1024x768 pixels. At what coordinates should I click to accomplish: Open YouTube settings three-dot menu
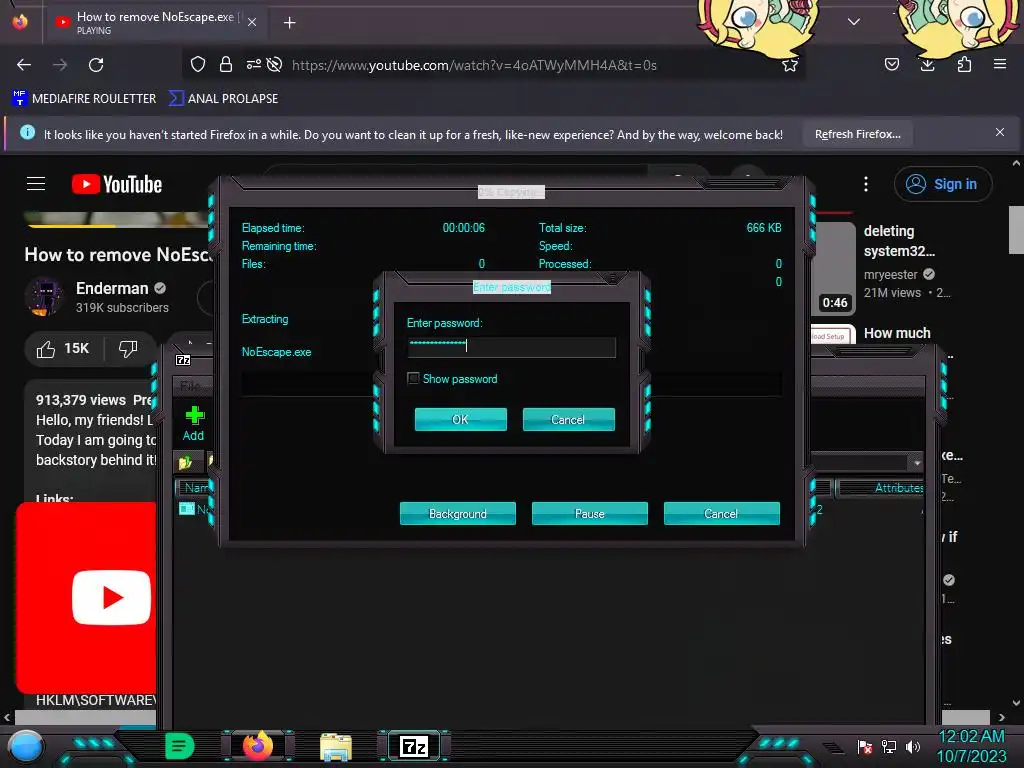(x=866, y=184)
